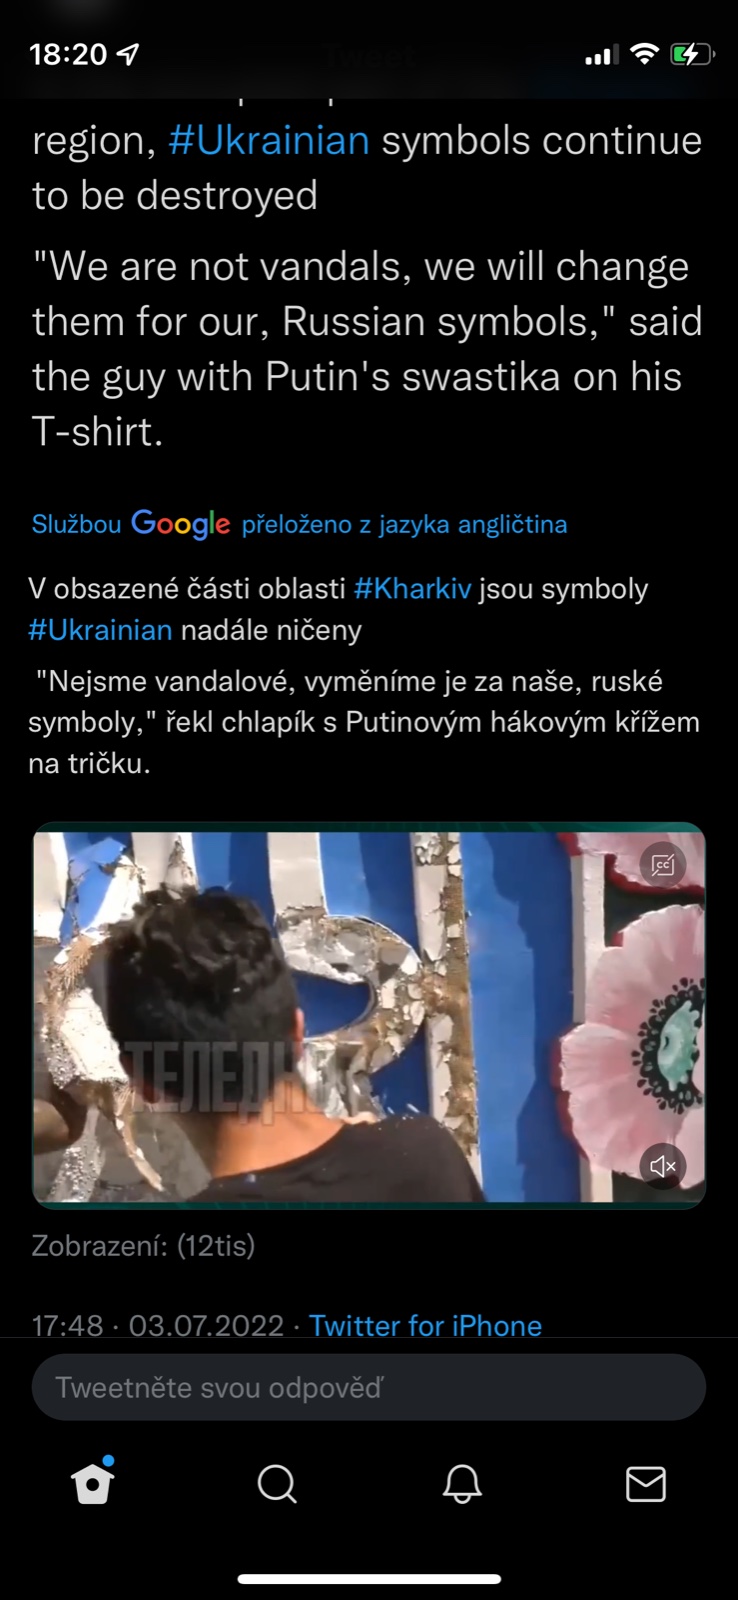The height and width of the screenshot is (1600, 738).
Task: Tap the tweet timestamp 17:48 03.07.2022
Action: [x=158, y=1325]
